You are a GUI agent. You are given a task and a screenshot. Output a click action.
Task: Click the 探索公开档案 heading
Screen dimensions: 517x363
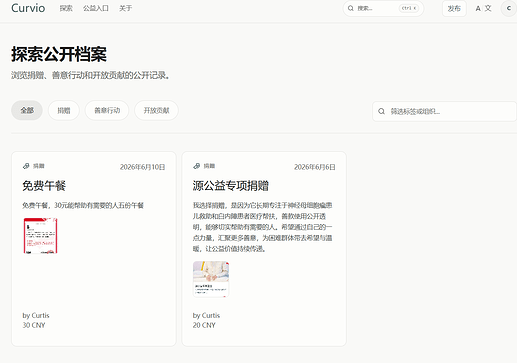(x=59, y=54)
